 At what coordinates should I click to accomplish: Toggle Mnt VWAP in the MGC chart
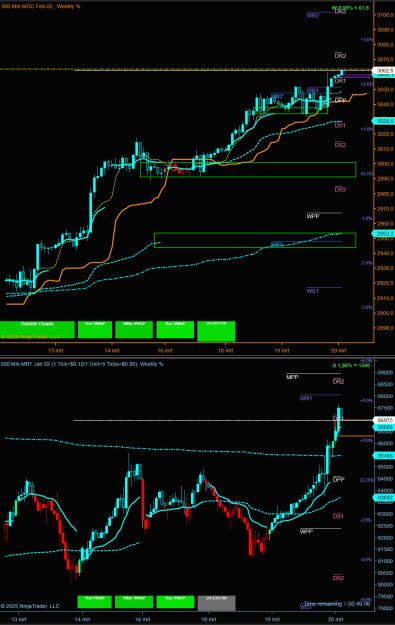95,330
